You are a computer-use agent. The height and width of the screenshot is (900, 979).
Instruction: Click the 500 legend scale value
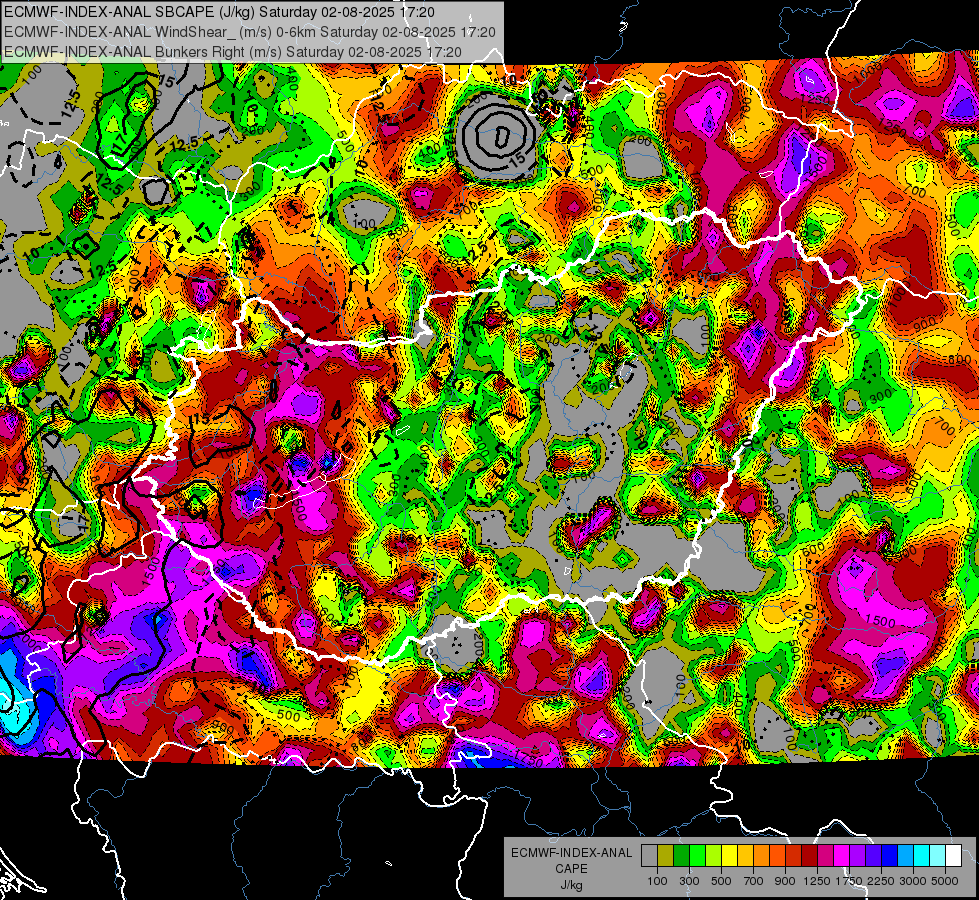tap(721, 881)
